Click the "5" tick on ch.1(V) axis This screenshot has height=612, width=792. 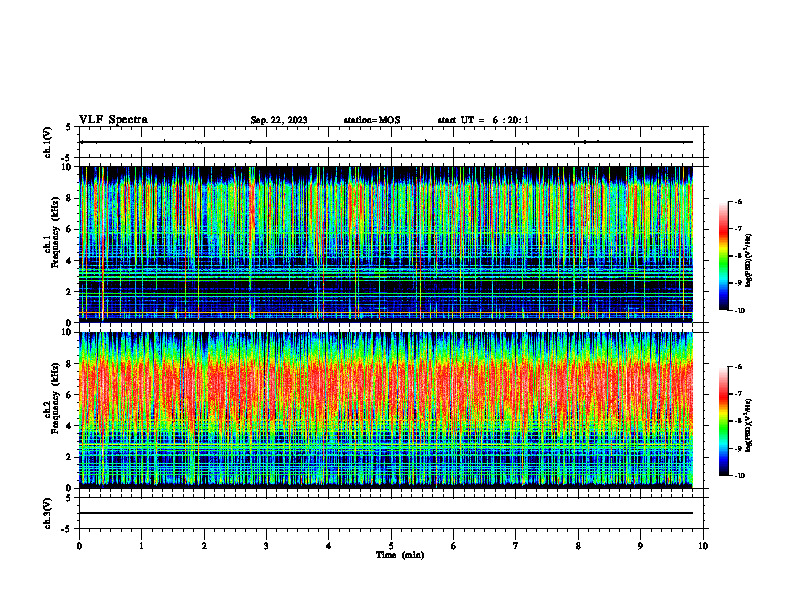pyautogui.click(x=68, y=127)
